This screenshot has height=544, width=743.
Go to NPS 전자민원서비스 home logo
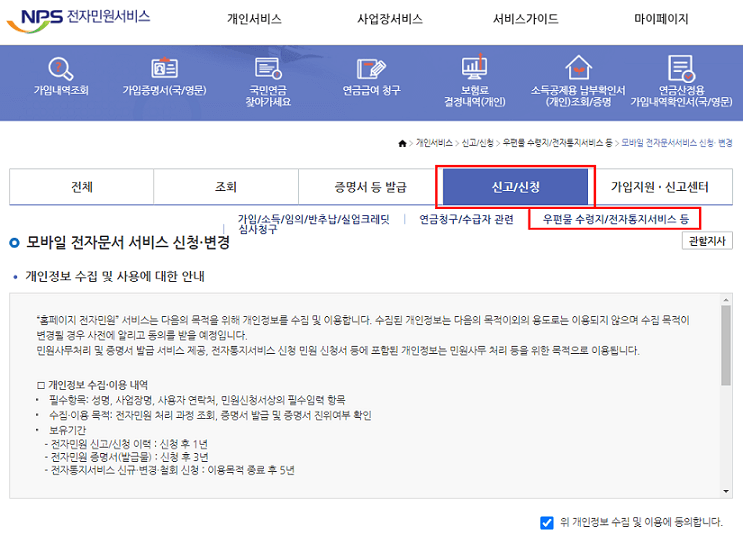[78, 19]
